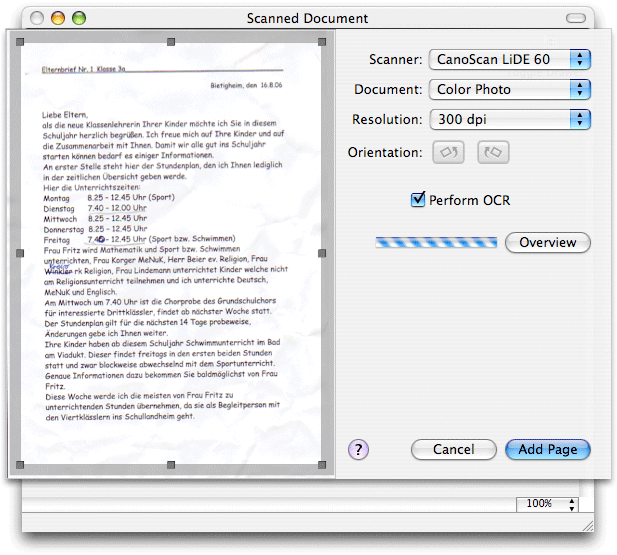Toggle the Perform OCR checkbox
This screenshot has height=555, width=617.
tap(418, 200)
